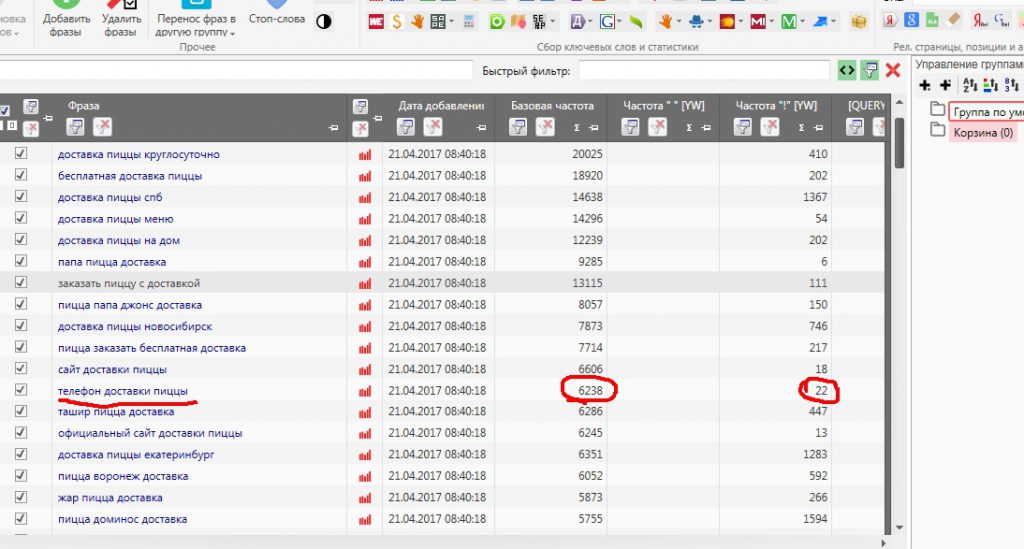Image resolution: width=1024 pixels, height=549 pixels.
Task: Open dropdown arrow next to G icon
Action: click(620, 22)
